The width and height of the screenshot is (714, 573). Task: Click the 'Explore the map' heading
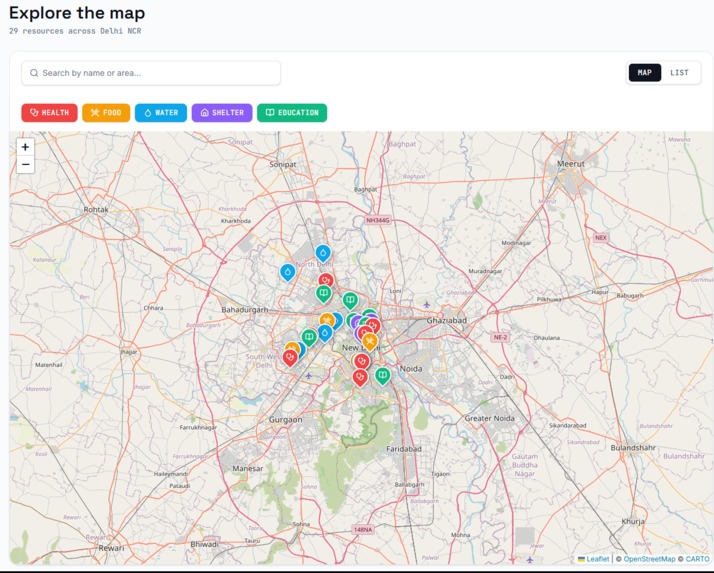[77, 13]
